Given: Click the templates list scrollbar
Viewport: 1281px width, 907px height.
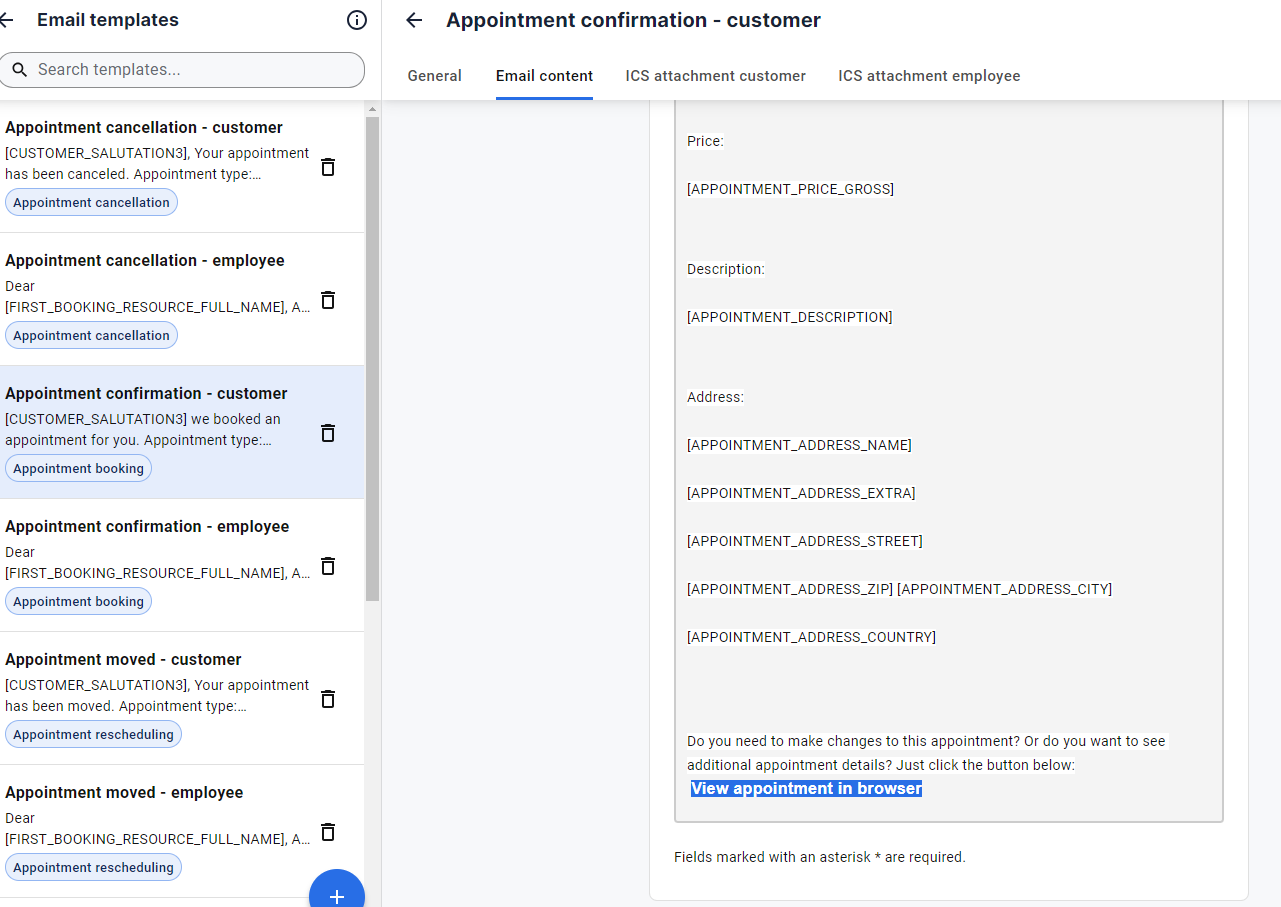Looking at the screenshot, I should (x=372, y=360).
